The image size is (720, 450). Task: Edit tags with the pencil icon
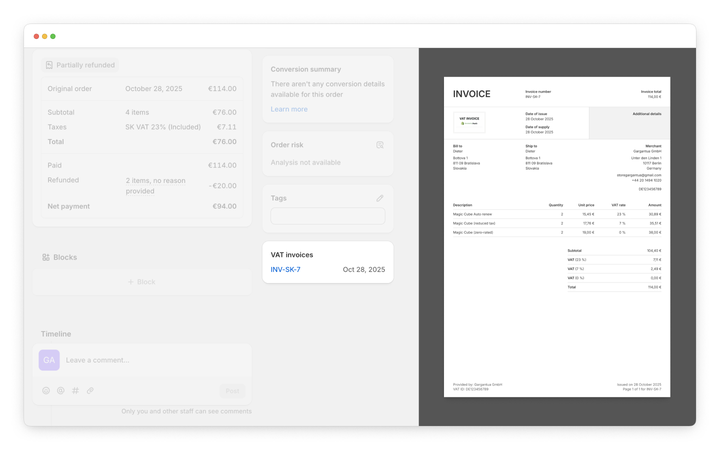[x=379, y=198]
